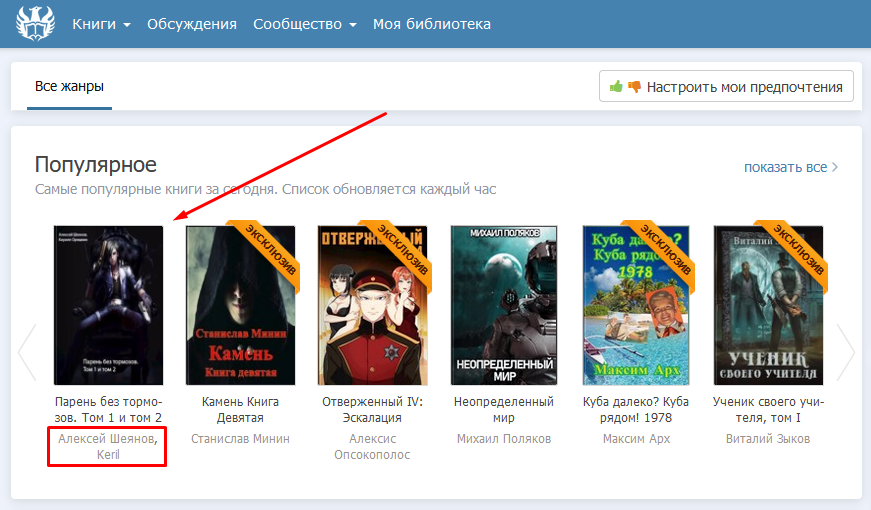Click author Виталий Зыков link
The image size is (871, 510).
[x=767, y=439]
